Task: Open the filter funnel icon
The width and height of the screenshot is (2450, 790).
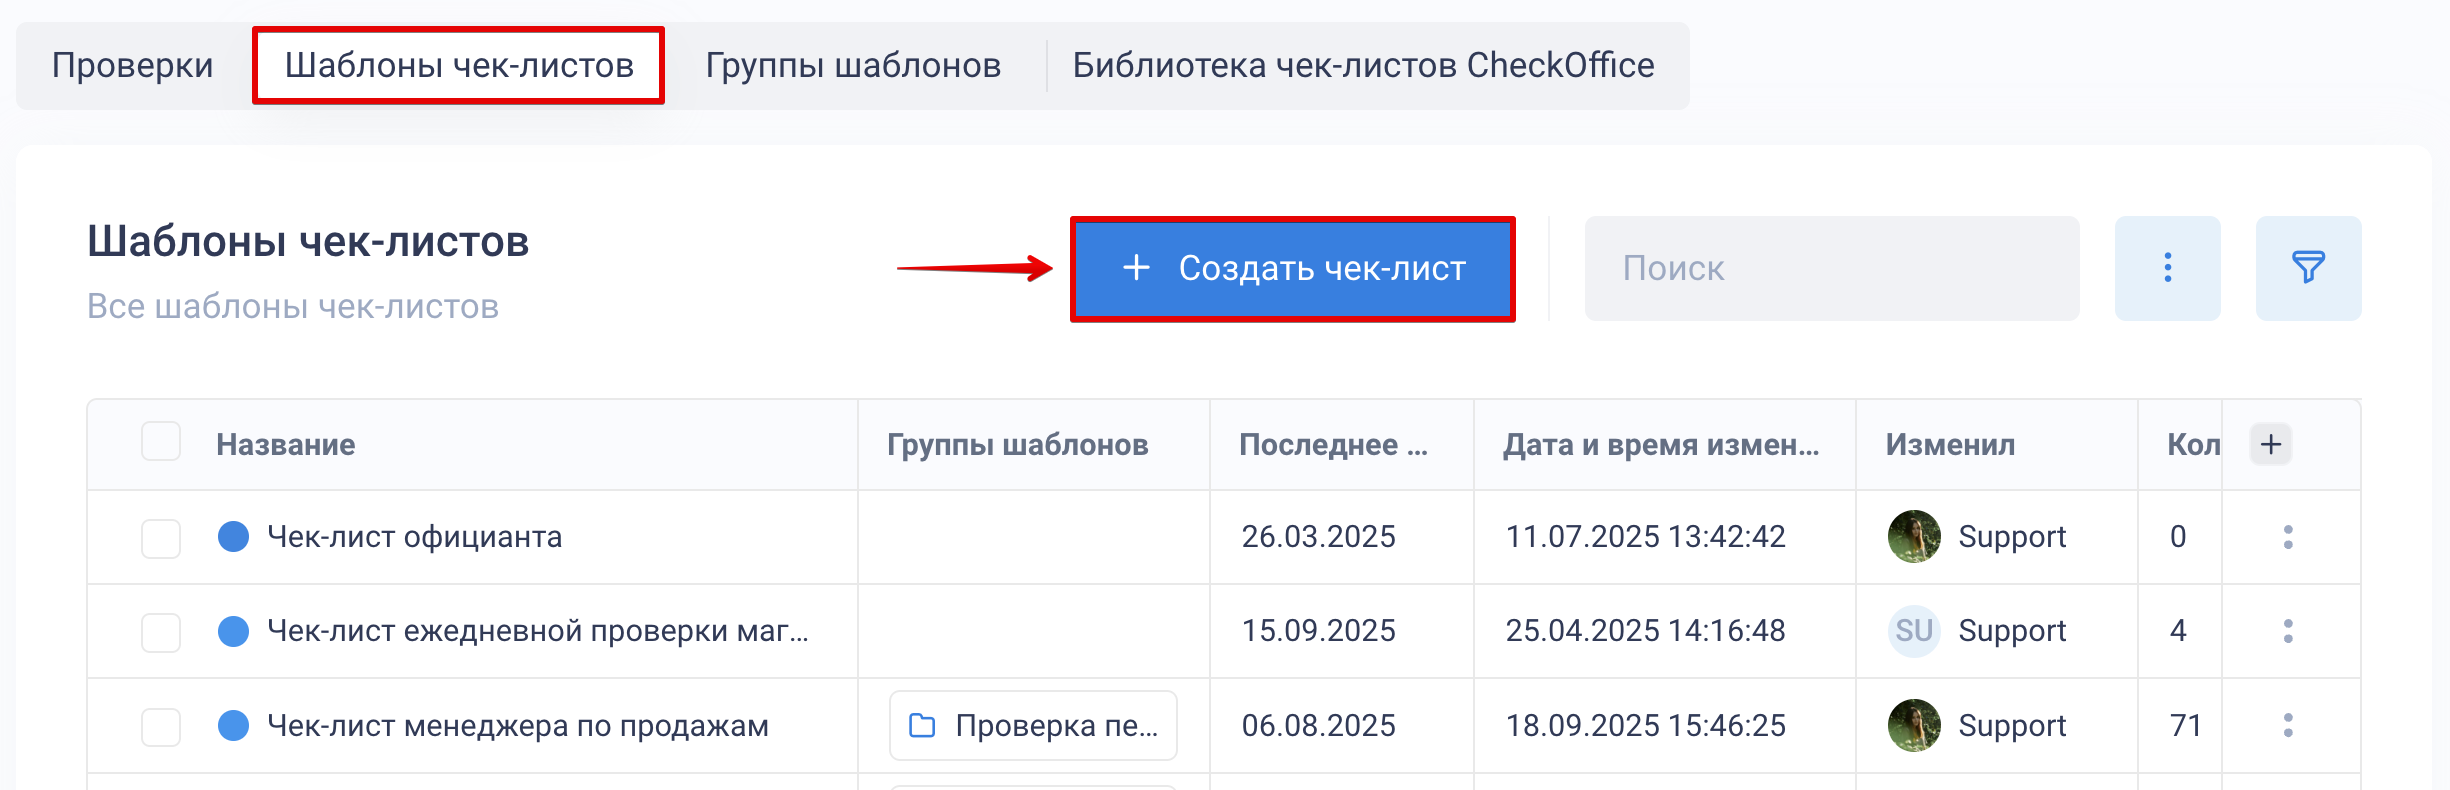Action: [2308, 268]
